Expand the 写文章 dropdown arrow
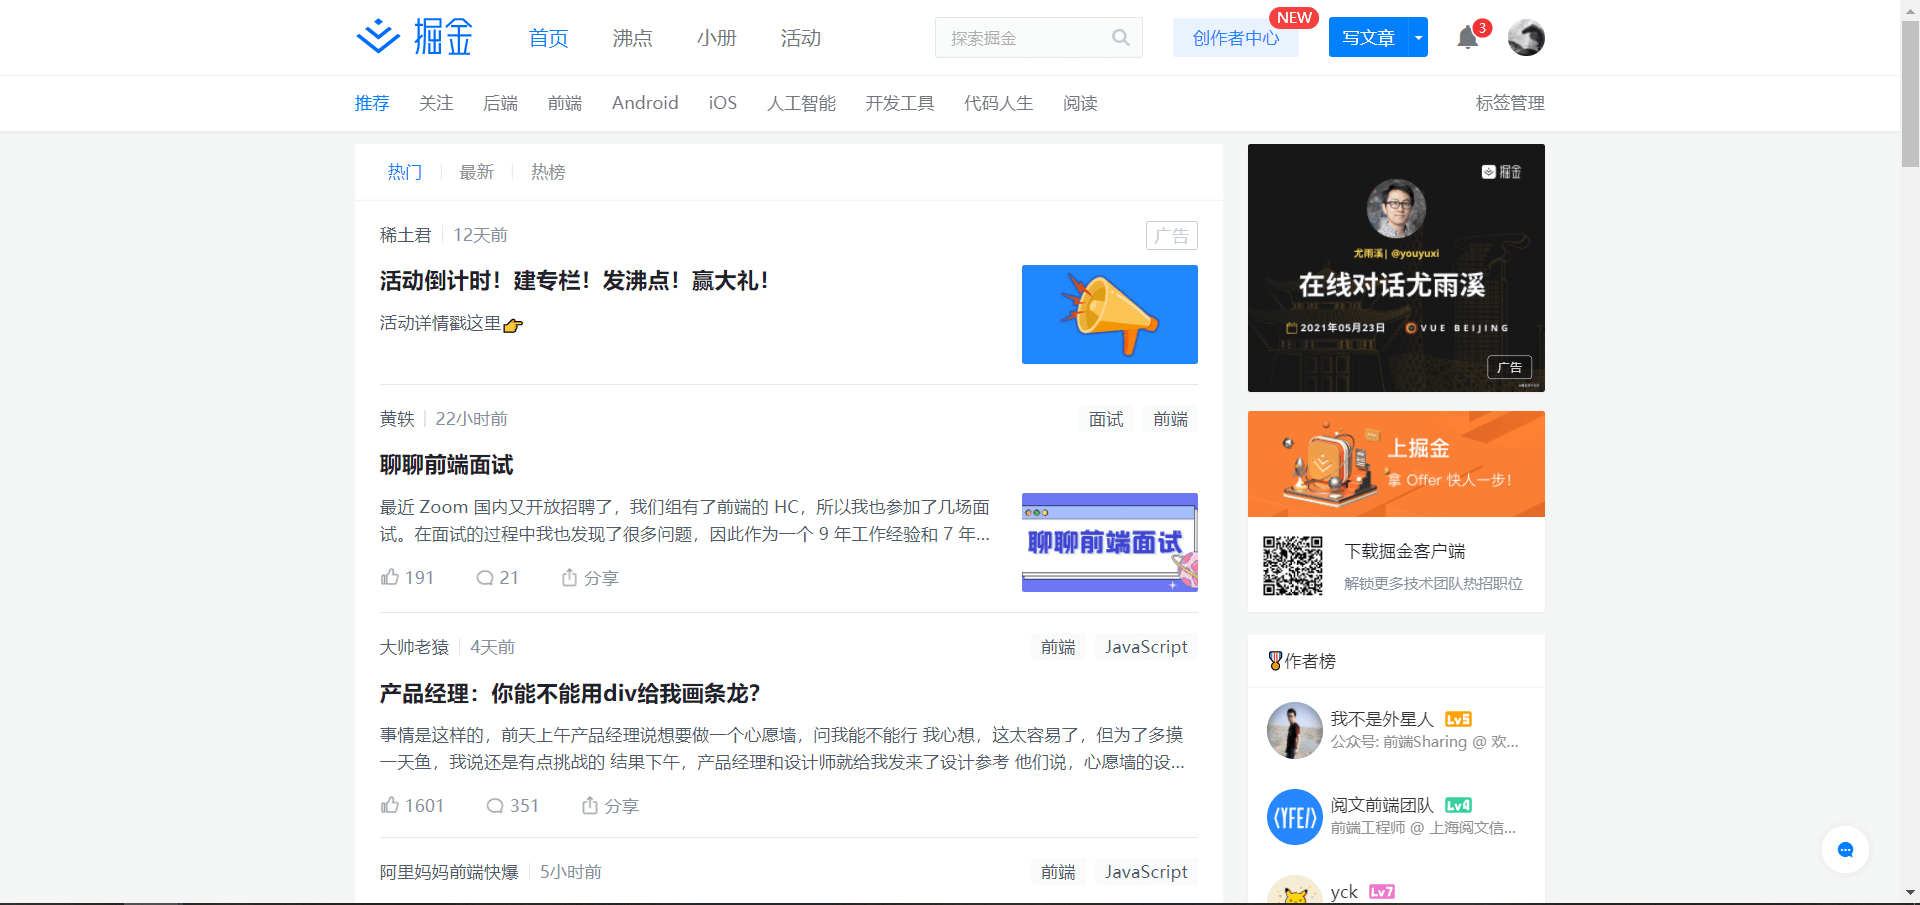The image size is (1920, 905). [x=1418, y=38]
